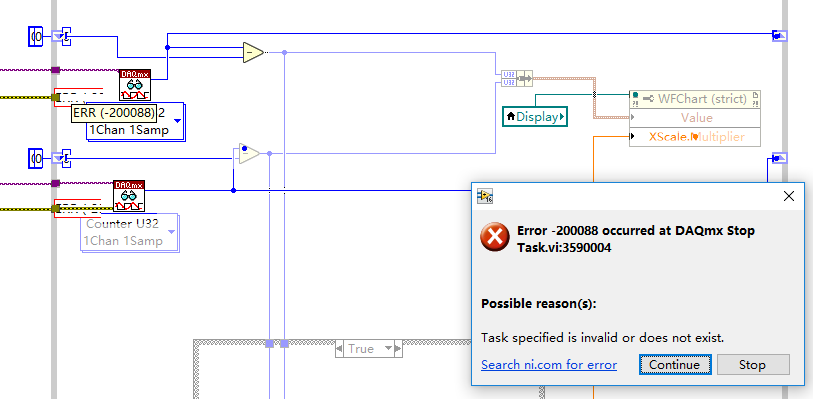
Task: Select the Value property row
Action: point(695,118)
